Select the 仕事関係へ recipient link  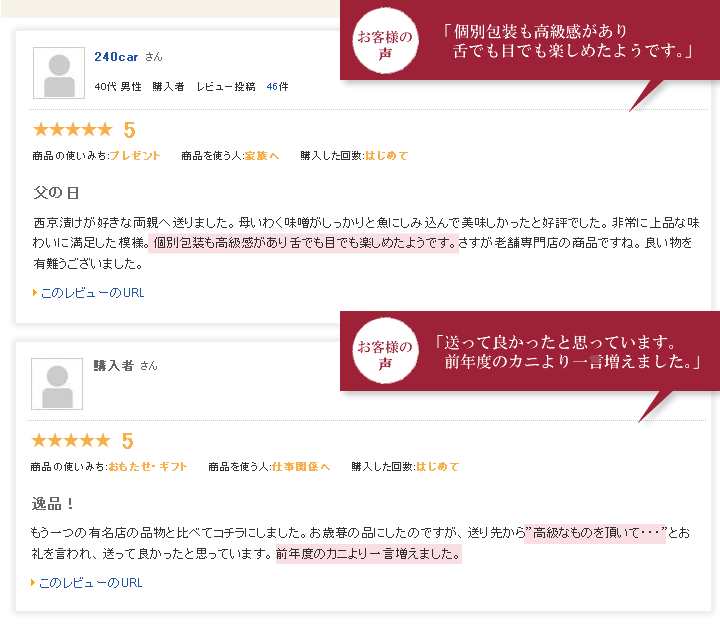pyautogui.click(x=301, y=467)
